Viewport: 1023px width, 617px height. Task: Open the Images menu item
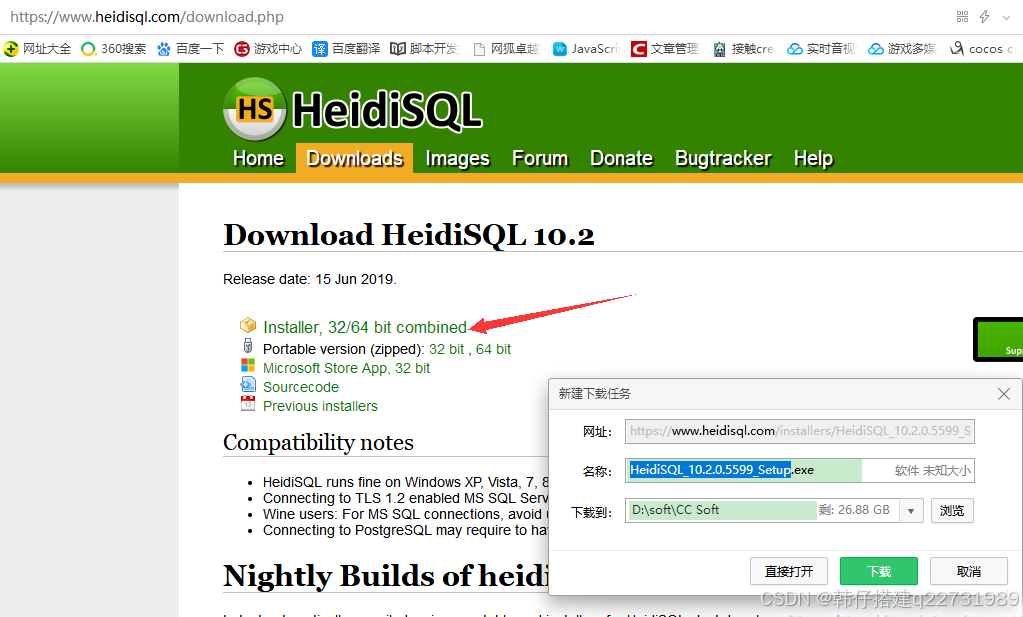coord(457,158)
